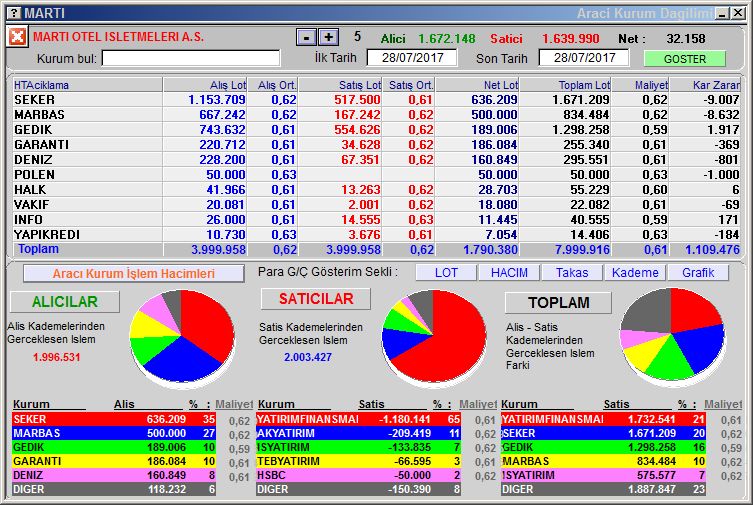Click the green ISYATIRIM -133.835 sellers row

pyautogui.click(x=358, y=447)
